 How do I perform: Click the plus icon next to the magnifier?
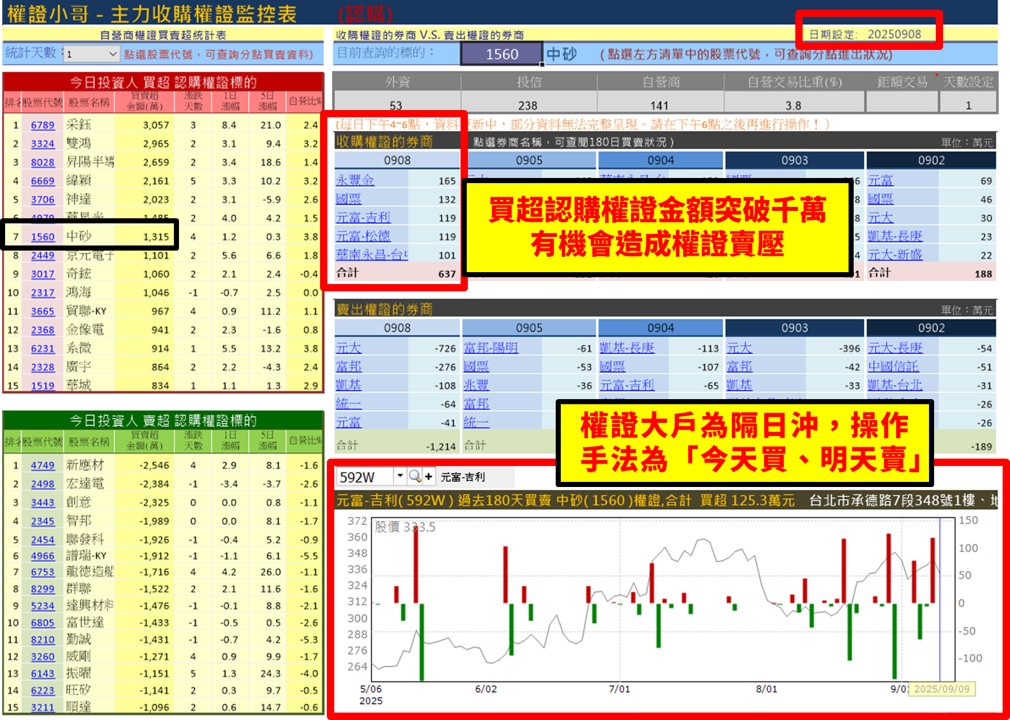point(429,477)
